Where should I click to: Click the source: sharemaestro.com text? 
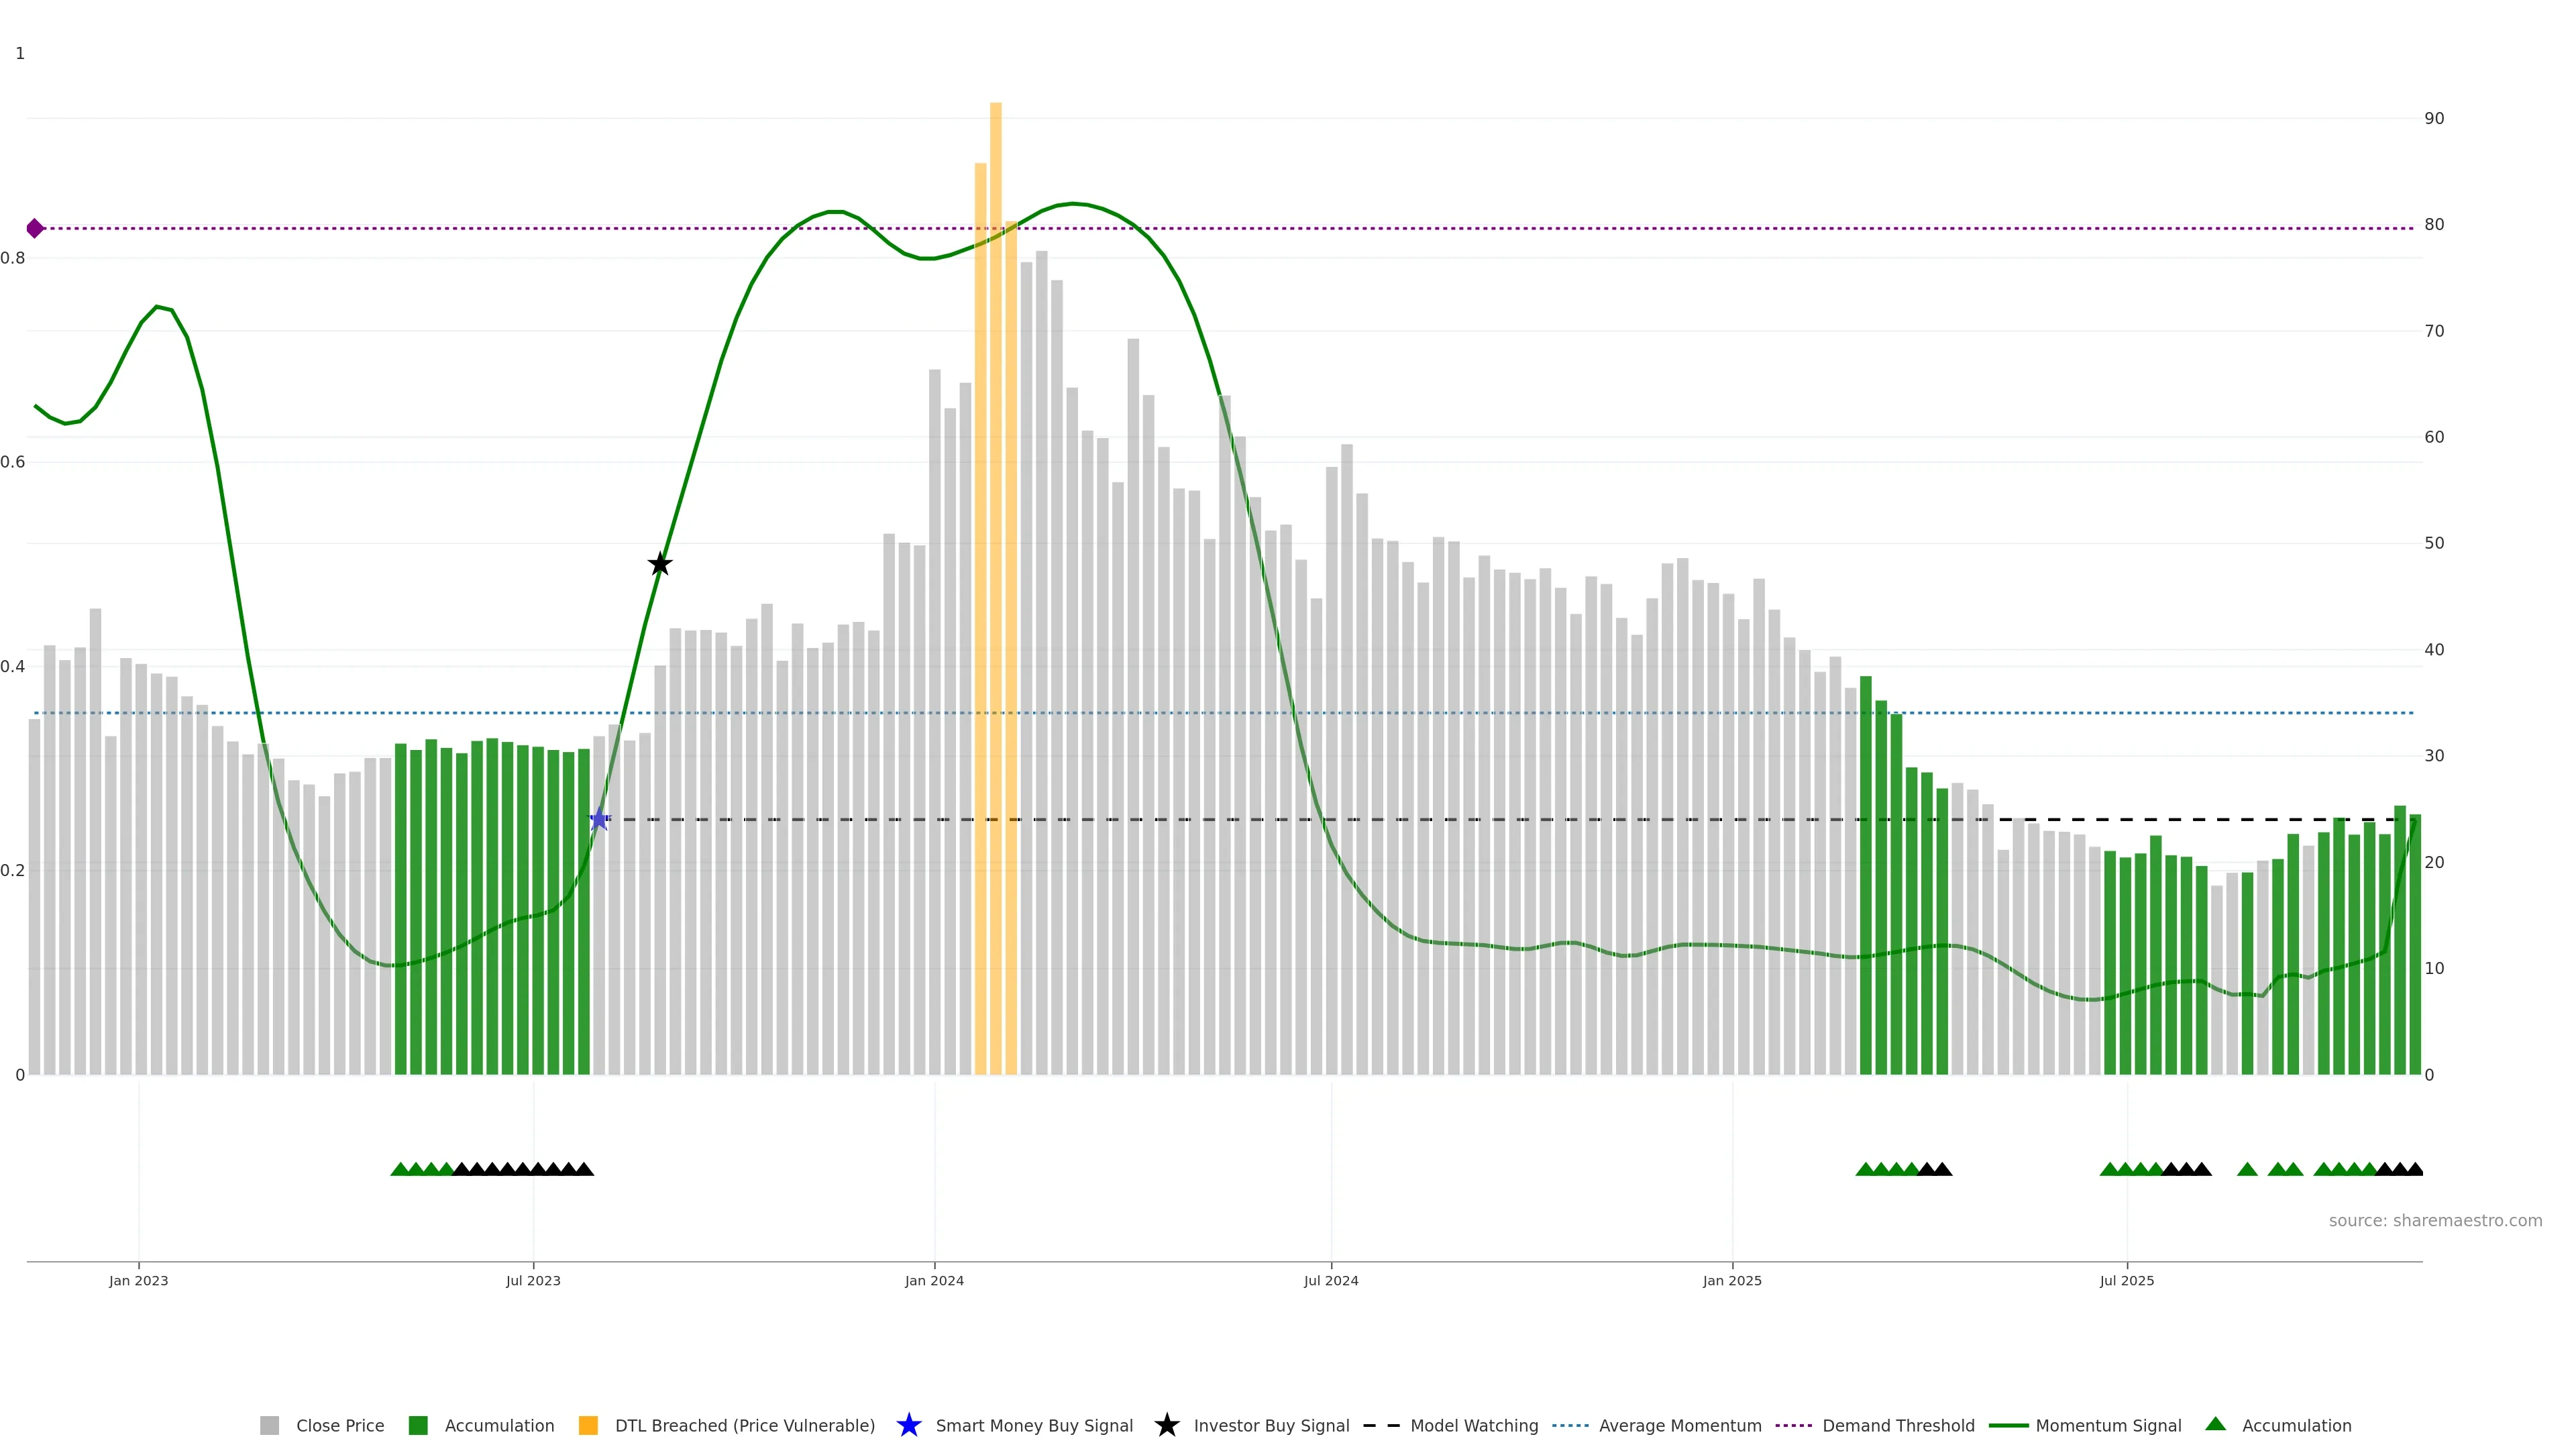coord(2435,1221)
